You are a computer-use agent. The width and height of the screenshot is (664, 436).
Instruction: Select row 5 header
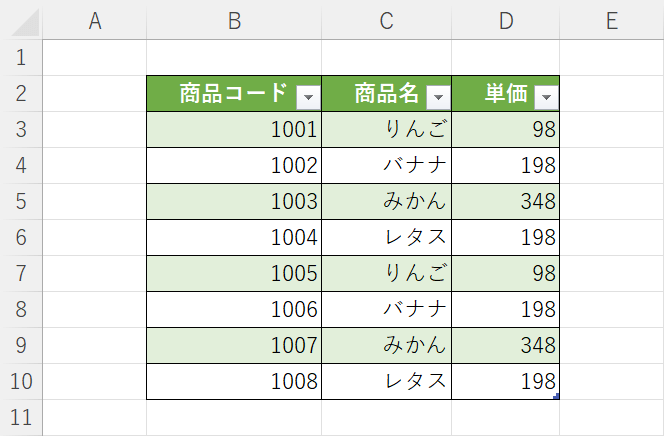(x=21, y=201)
